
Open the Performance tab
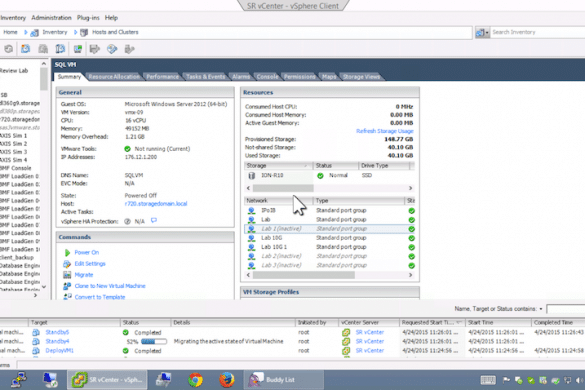coord(162,77)
